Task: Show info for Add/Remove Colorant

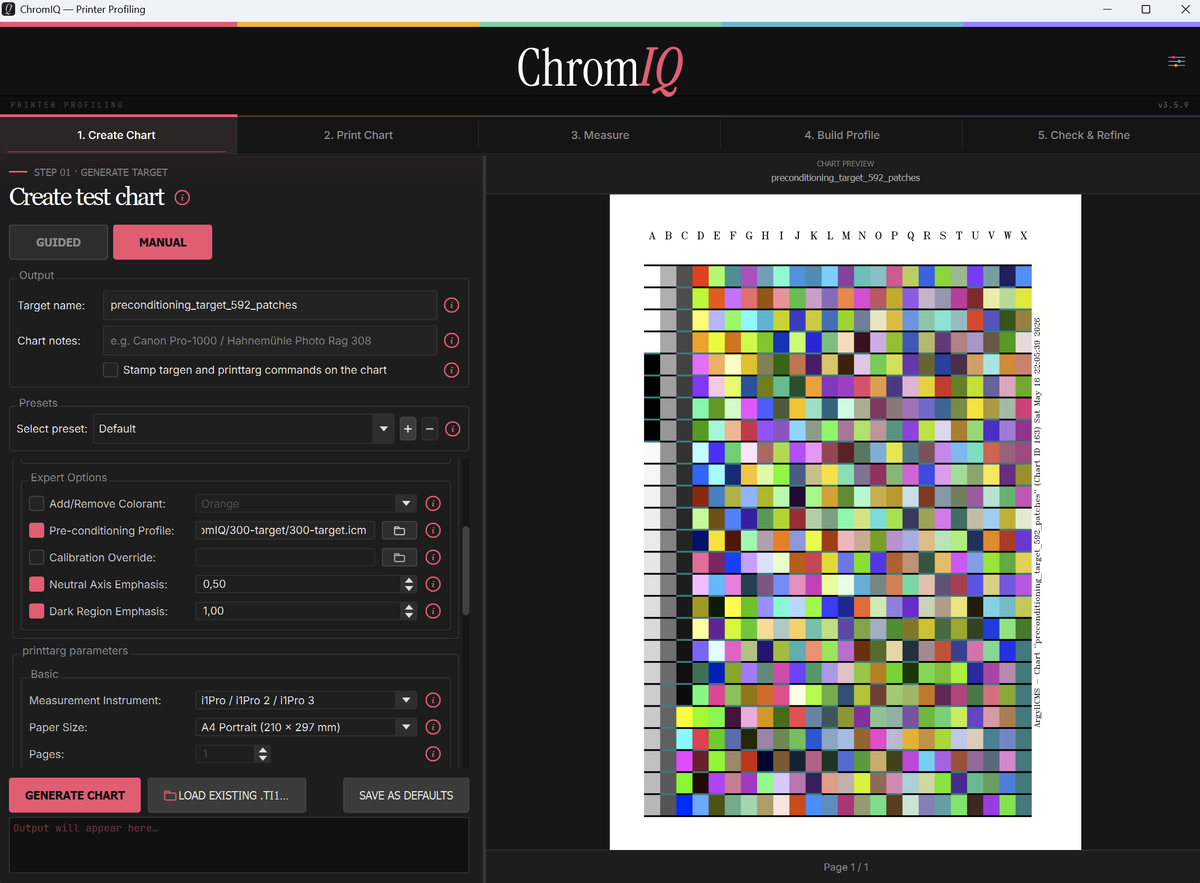Action: coord(433,504)
